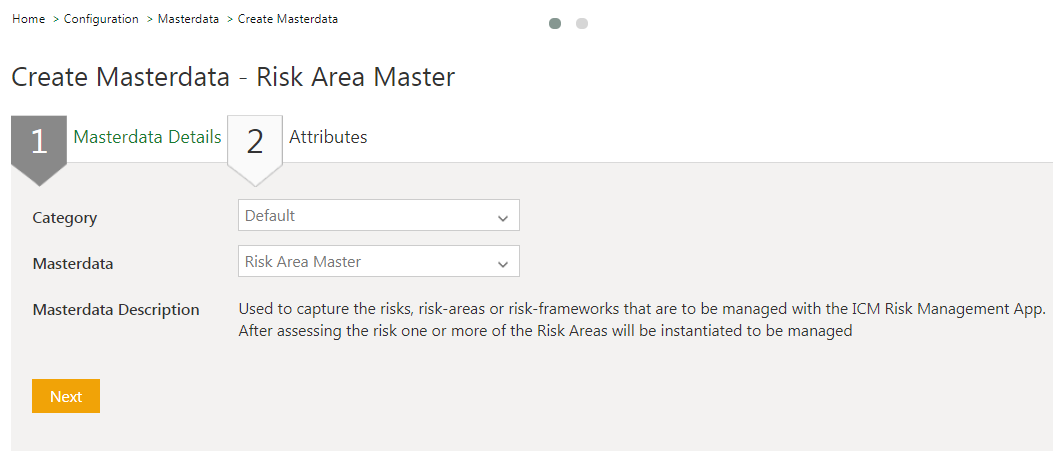1053x456 pixels.
Task: Click the Home breadcrumb link
Action: (28, 19)
